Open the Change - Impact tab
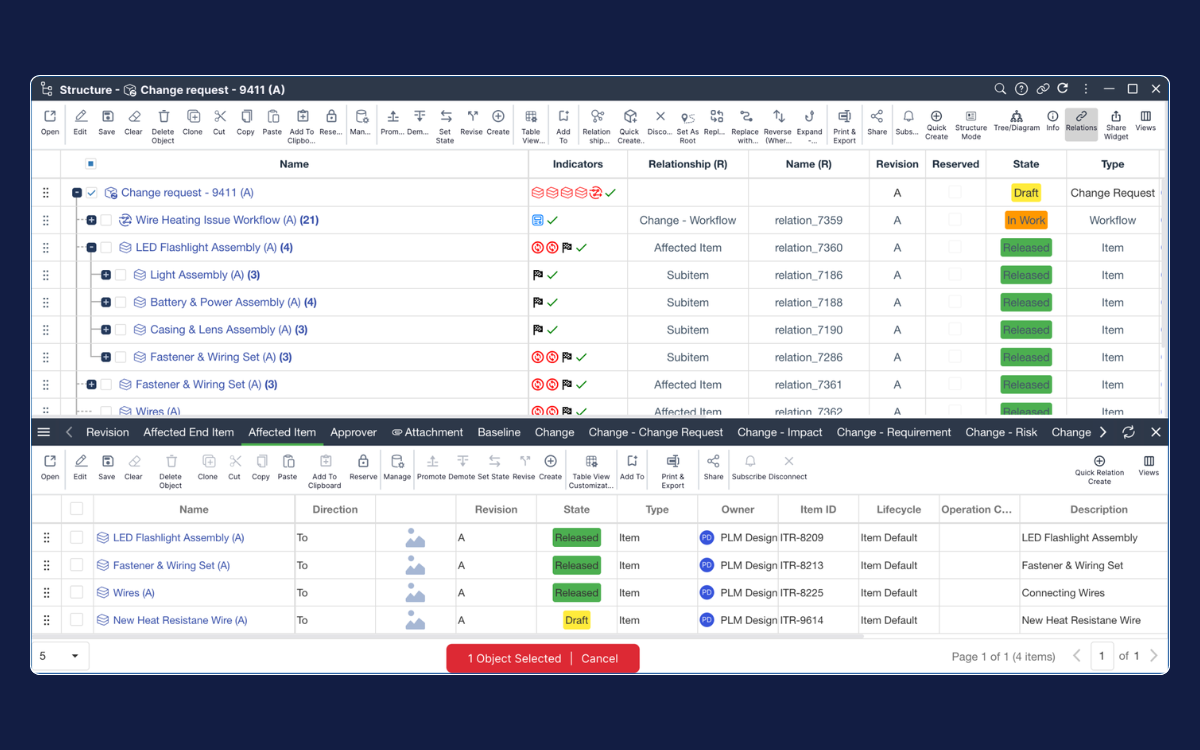 pos(779,432)
